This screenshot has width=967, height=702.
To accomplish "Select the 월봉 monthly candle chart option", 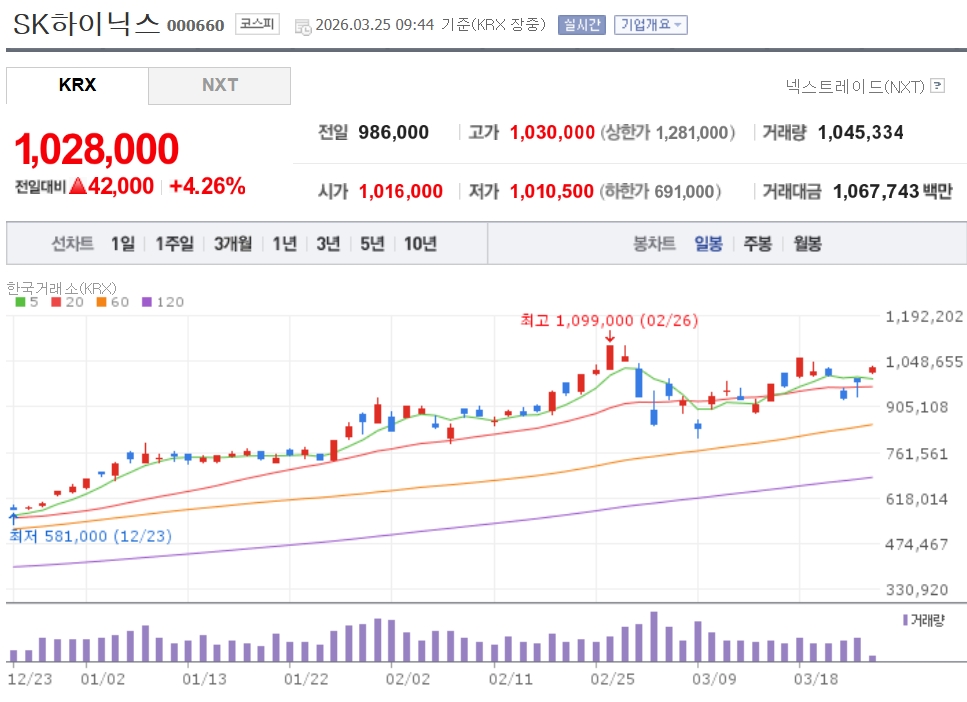I will coord(807,243).
